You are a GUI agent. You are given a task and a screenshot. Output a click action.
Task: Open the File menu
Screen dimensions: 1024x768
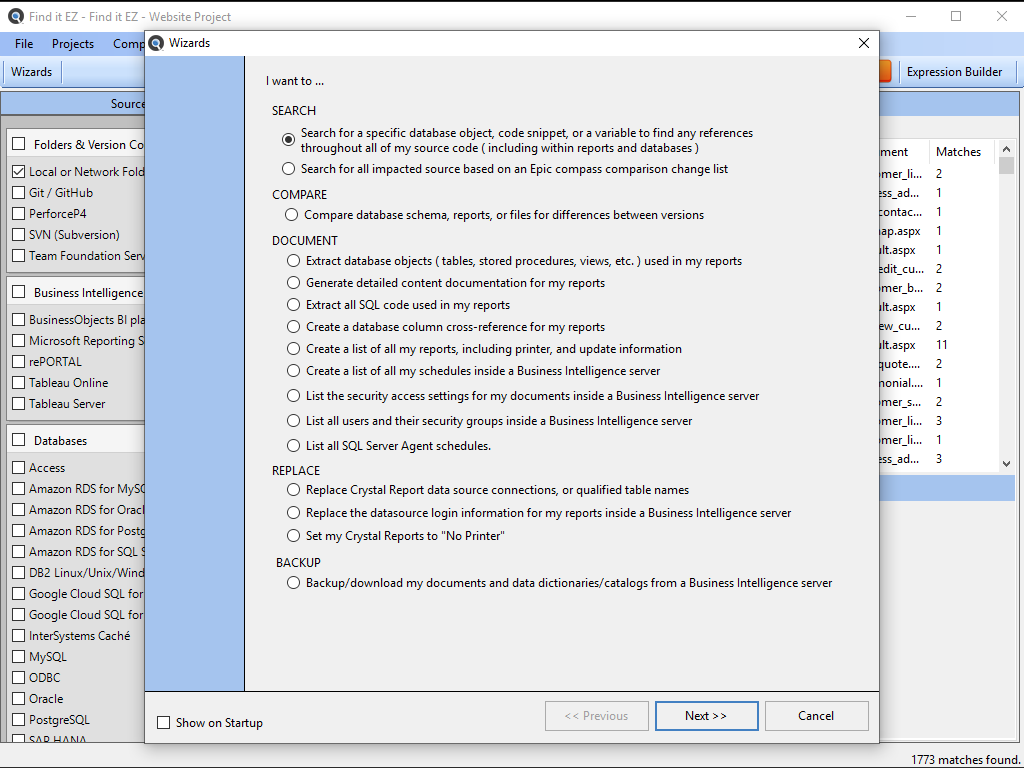24,44
